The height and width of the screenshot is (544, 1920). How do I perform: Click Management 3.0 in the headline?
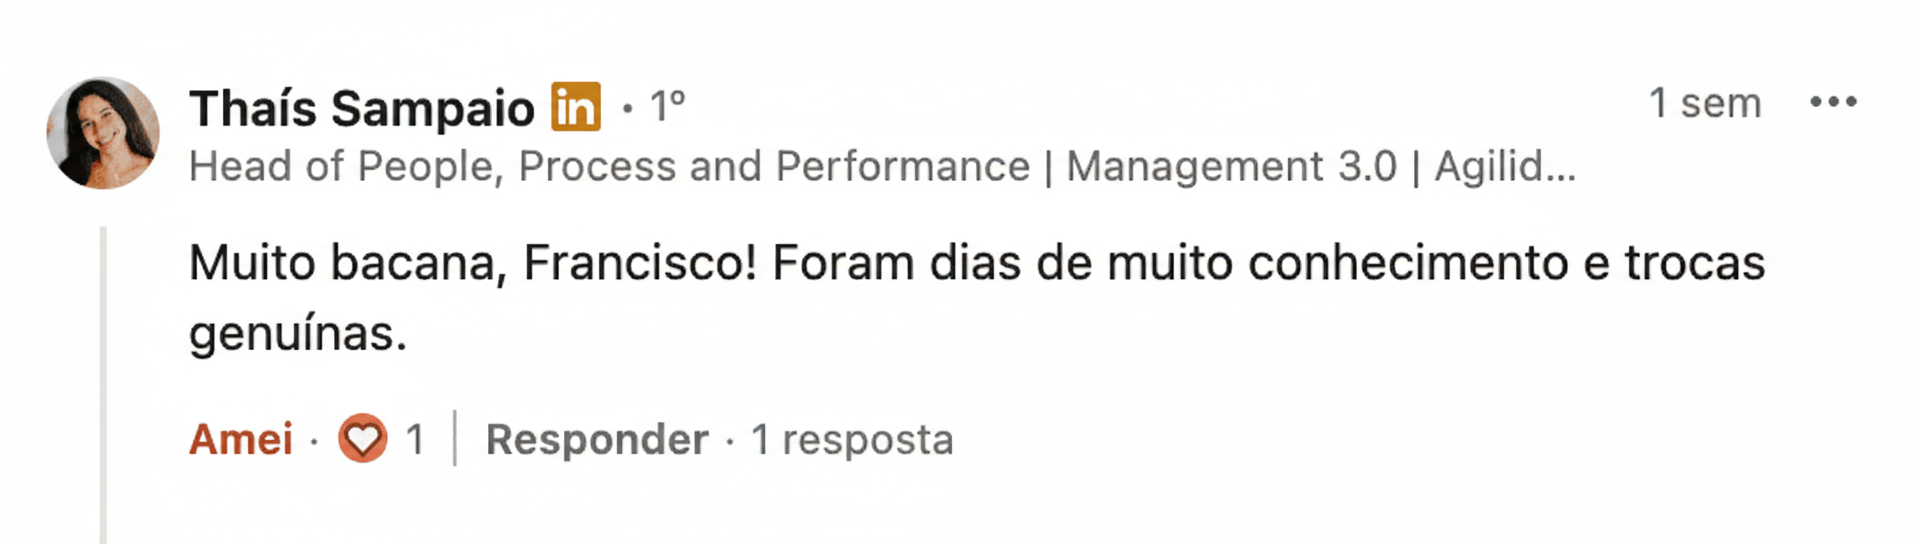coord(1231,166)
